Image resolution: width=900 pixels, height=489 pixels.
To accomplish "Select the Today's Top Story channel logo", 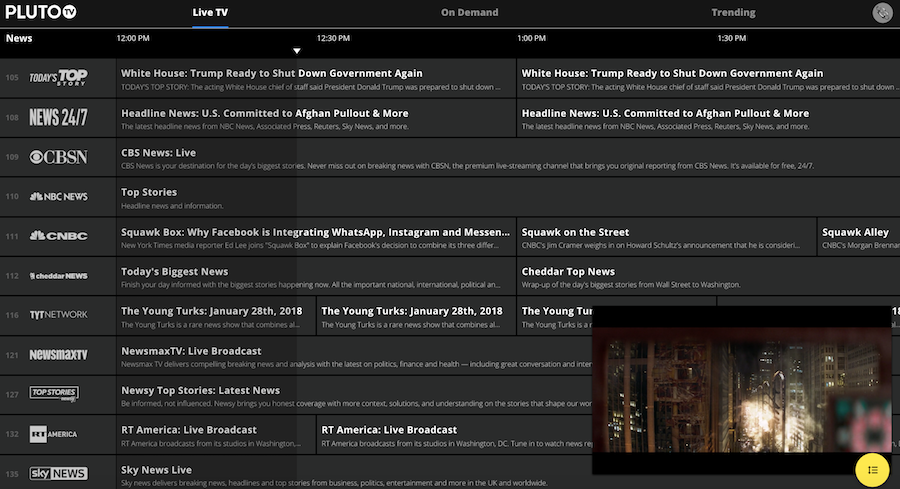I will pos(58,78).
